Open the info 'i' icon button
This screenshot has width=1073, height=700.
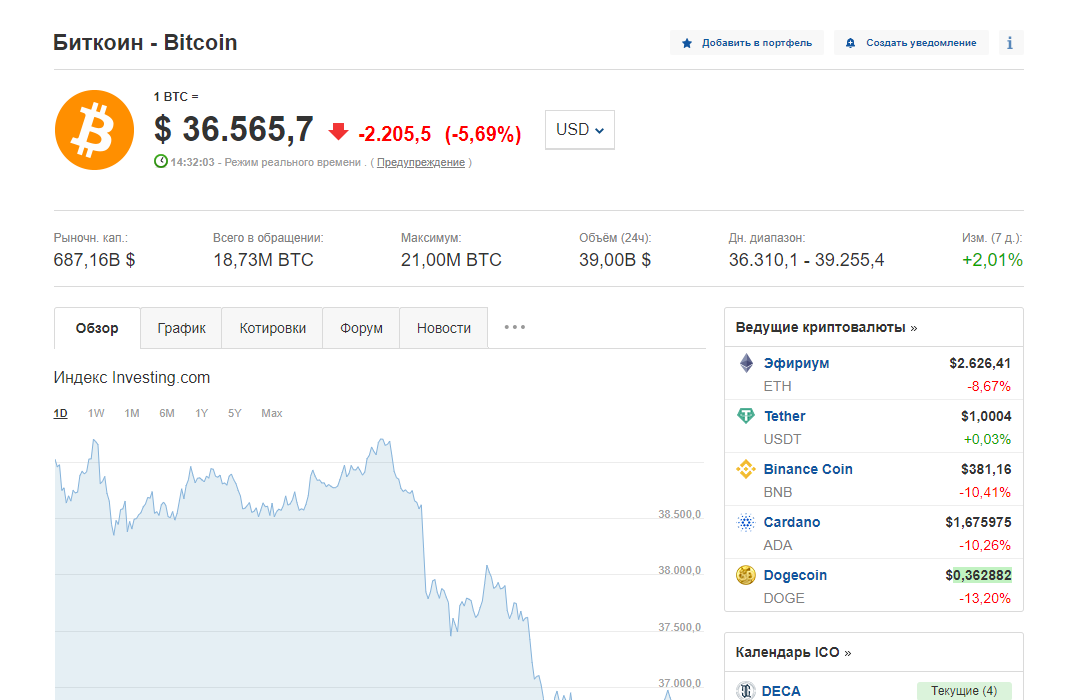pyautogui.click(x=1010, y=42)
